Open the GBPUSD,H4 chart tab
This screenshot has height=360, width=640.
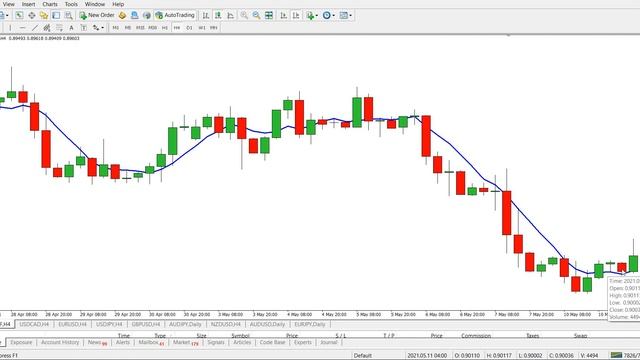[146, 324]
